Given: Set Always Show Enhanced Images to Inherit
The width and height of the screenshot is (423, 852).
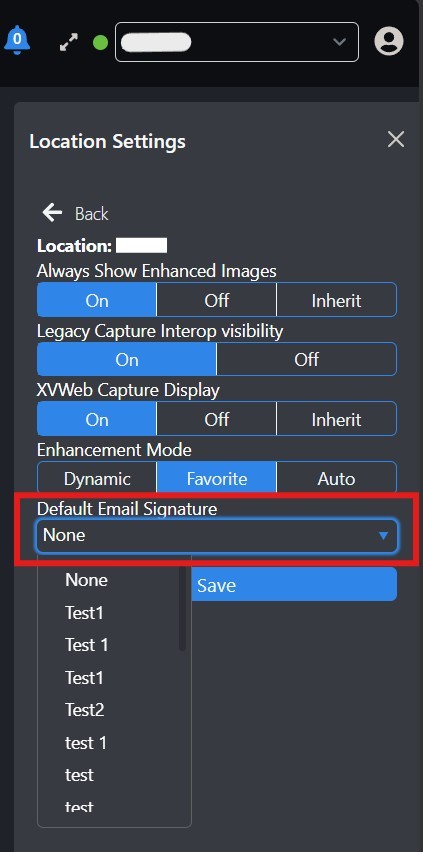Looking at the screenshot, I should coord(337,300).
